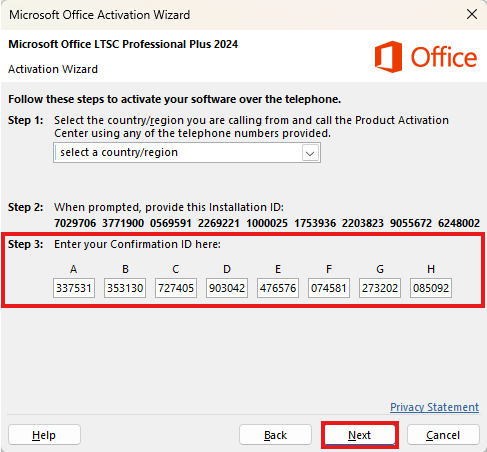487x452 pixels.
Task: Open the Privacy Statement link
Action: [x=434, y=407]
